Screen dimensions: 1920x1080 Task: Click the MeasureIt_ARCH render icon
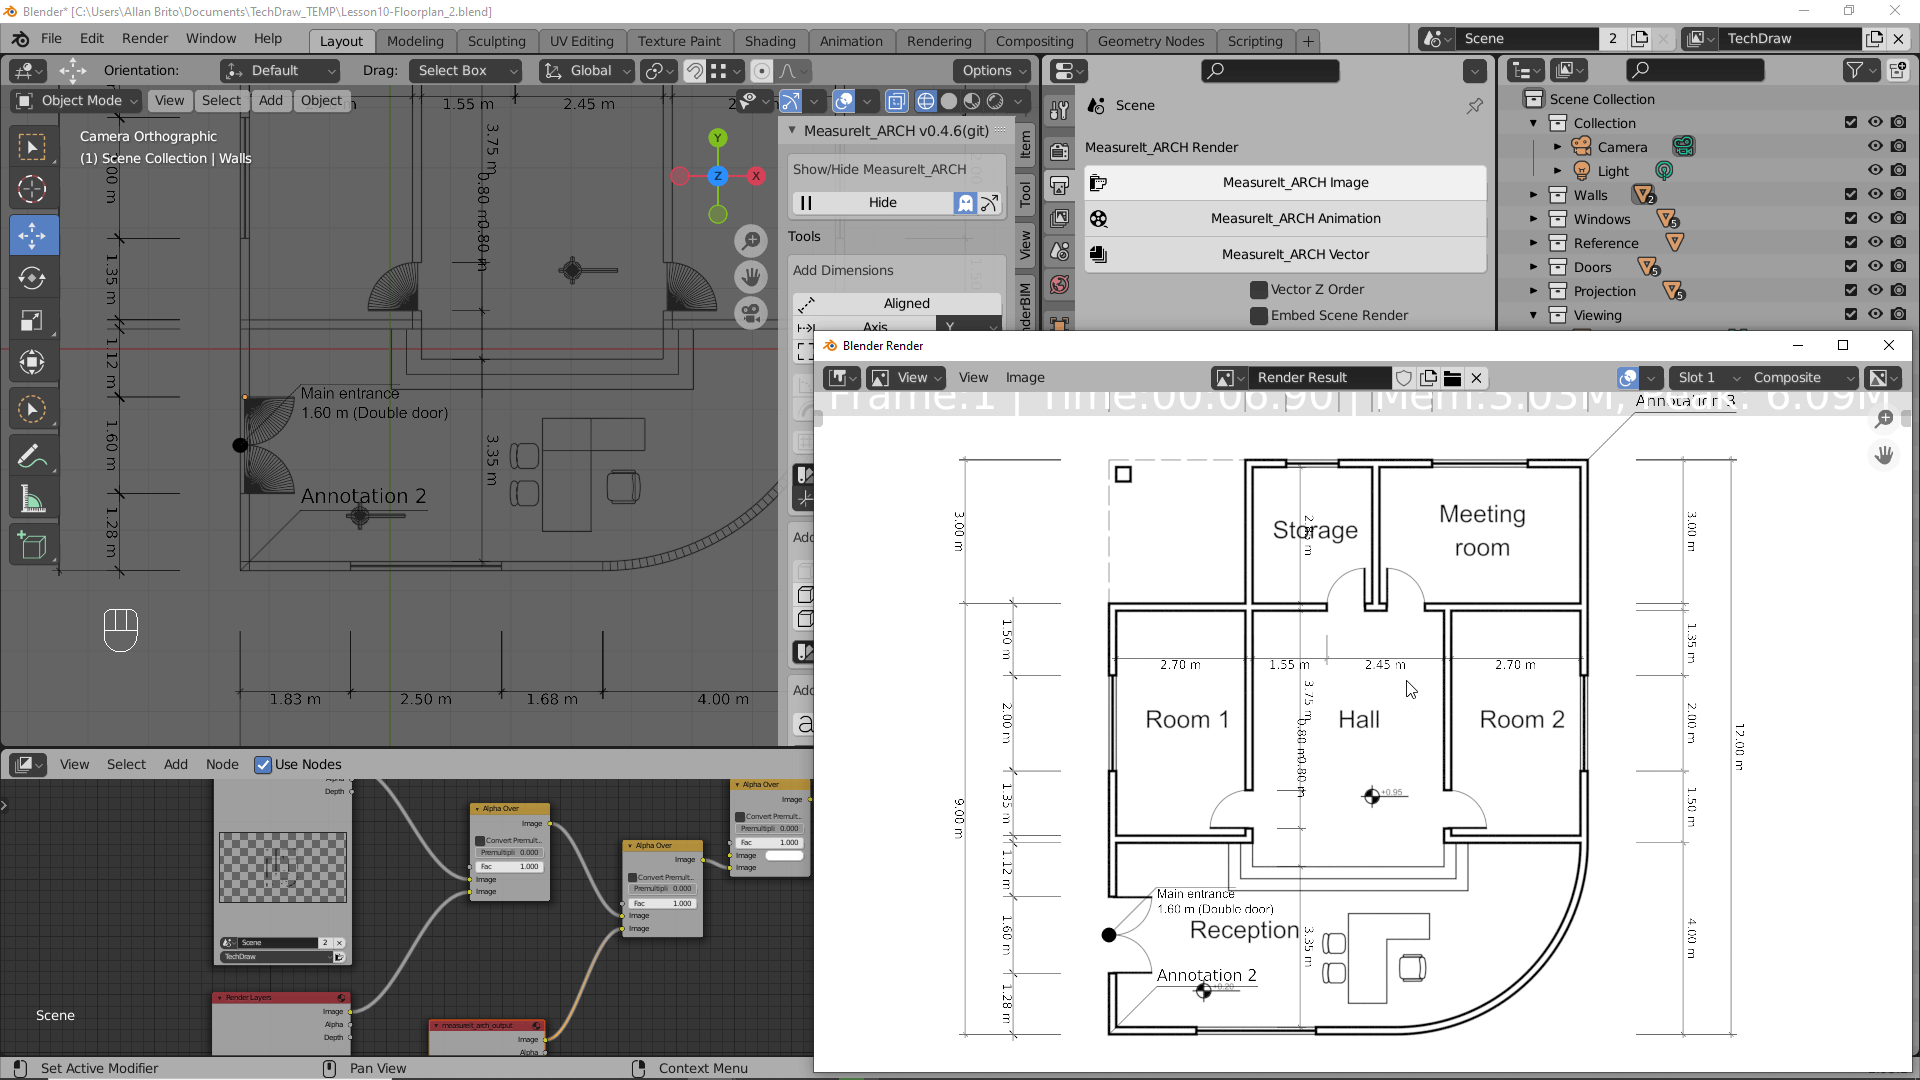pyautogui.click(x=1098, y=182)
